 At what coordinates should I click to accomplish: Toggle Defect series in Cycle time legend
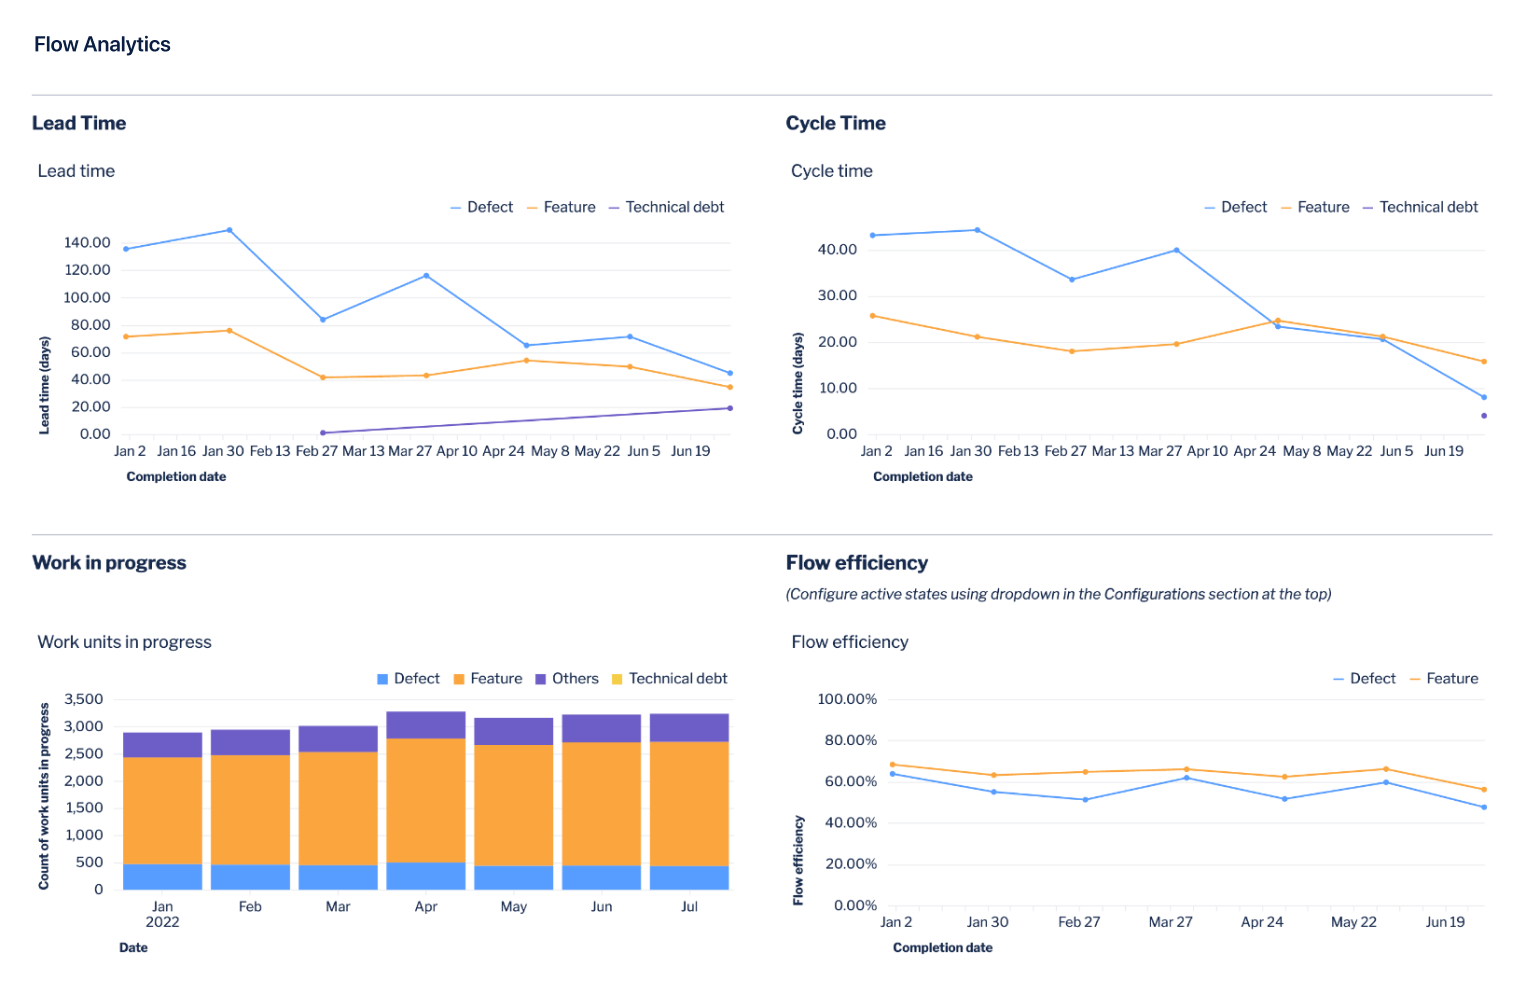pos(1236,207)
